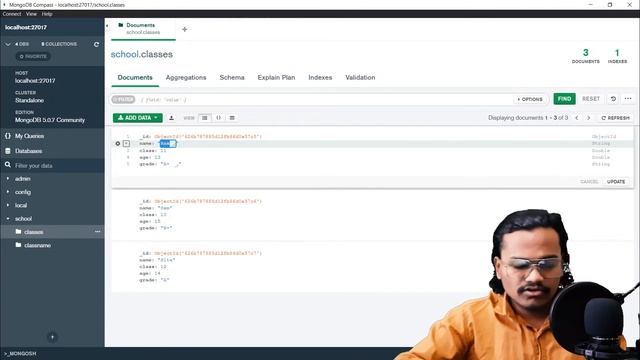Select the school.classes Documents tab
The width and height of the screenshot is (640, 360).
(143, 29)
